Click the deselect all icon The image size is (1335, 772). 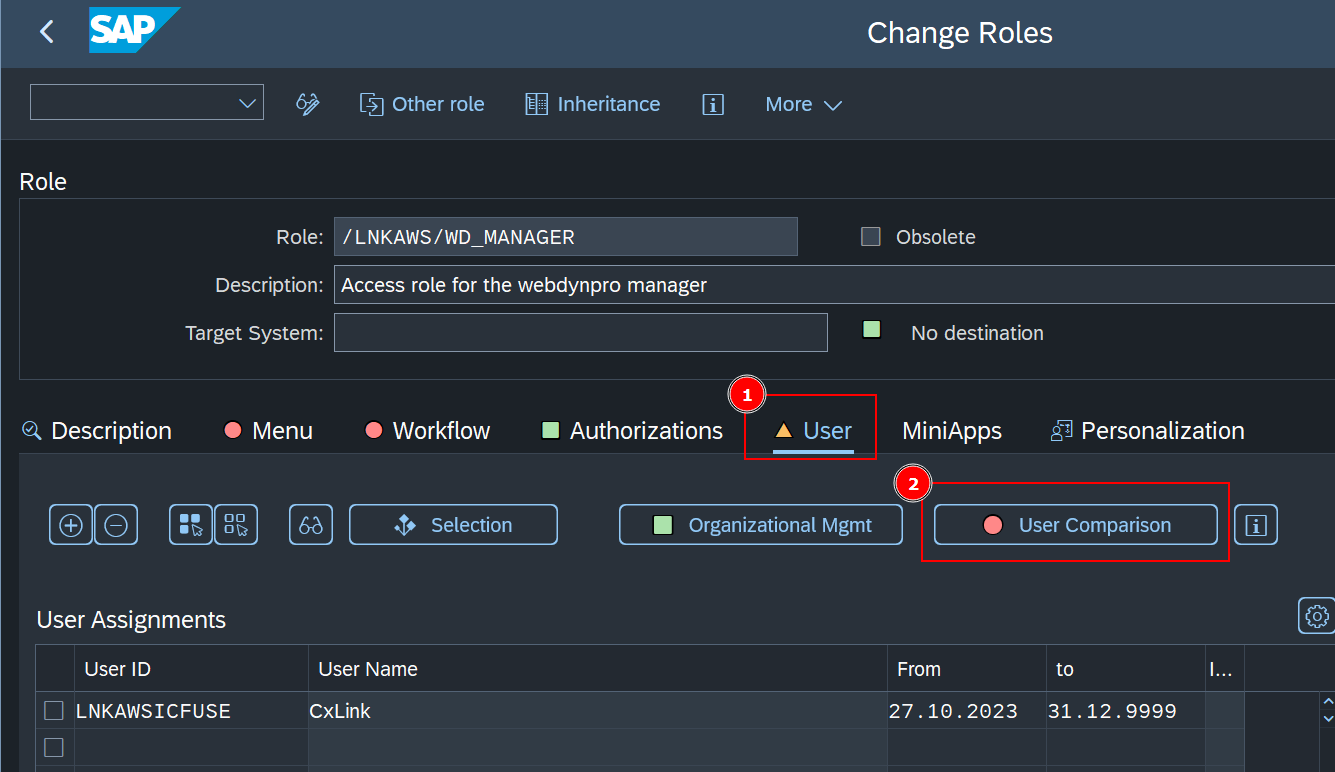click(236, 525)
